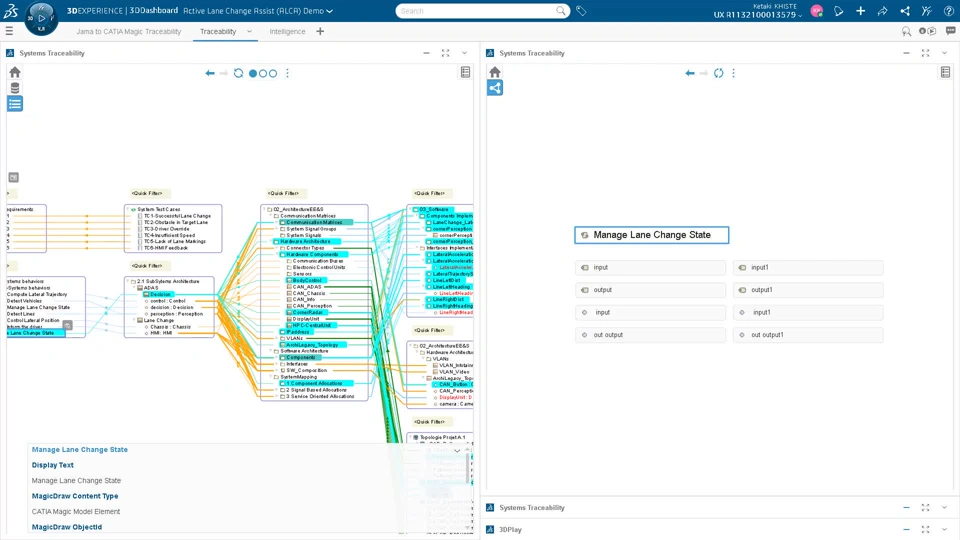Open the hamburger side menu
The image size is (960, 540).
[x=9, y=31]
